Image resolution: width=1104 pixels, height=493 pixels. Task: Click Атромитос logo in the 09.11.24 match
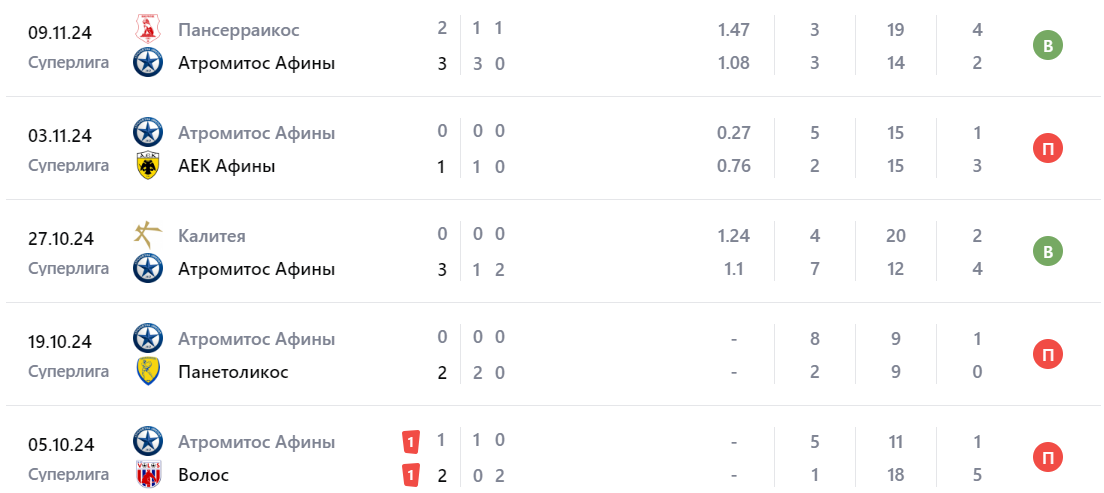coord(148,63)
